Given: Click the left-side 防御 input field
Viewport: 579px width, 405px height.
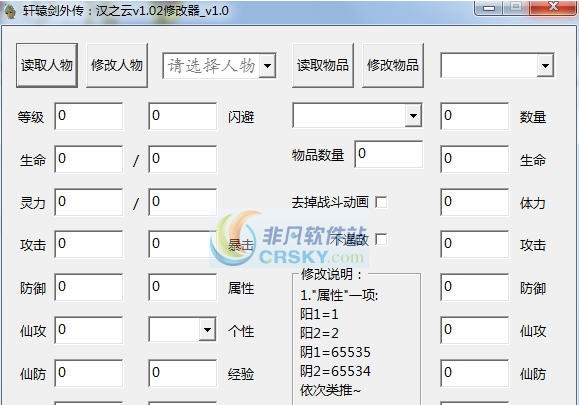Looking at the screenshot, I should pos(89,287).
